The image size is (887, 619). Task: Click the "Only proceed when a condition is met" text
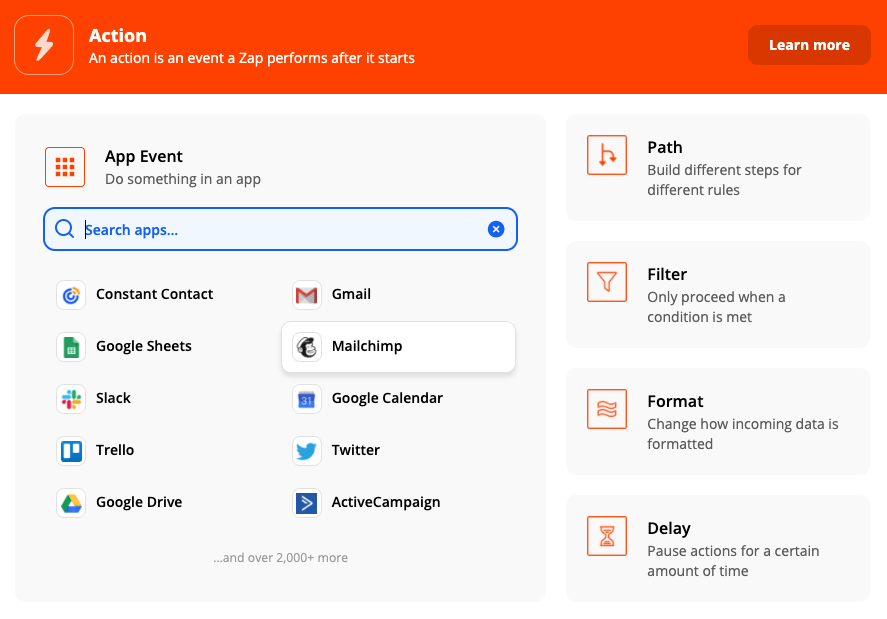pyautogui.click(x=716, y=307)
